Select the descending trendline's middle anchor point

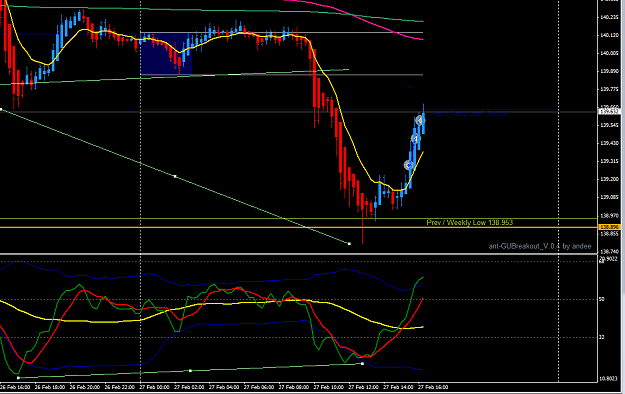(175, 176)
